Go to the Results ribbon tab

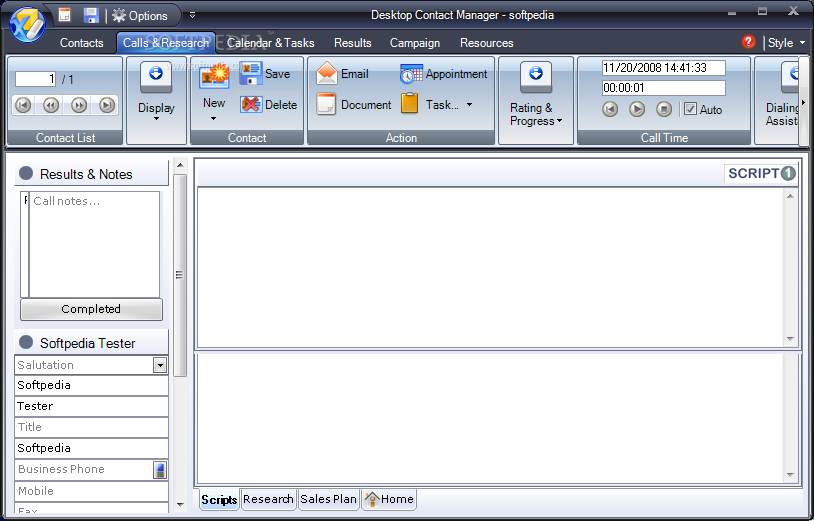tap(352, 43)
